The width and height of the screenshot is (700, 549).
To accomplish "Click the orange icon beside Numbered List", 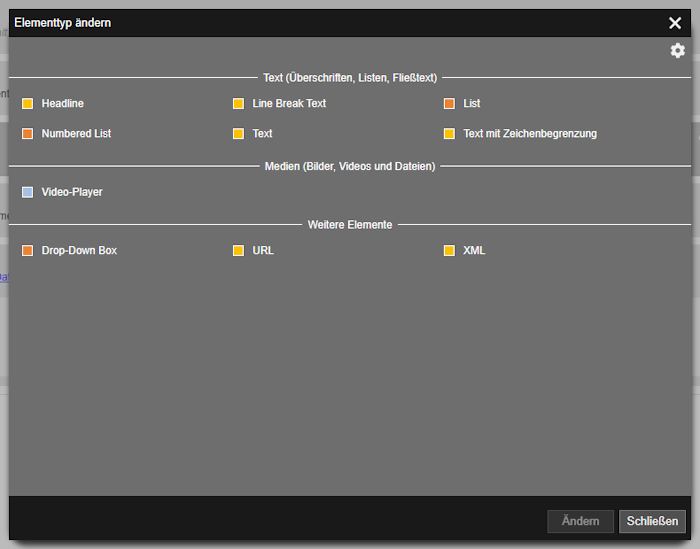I will tap(28, 133).
